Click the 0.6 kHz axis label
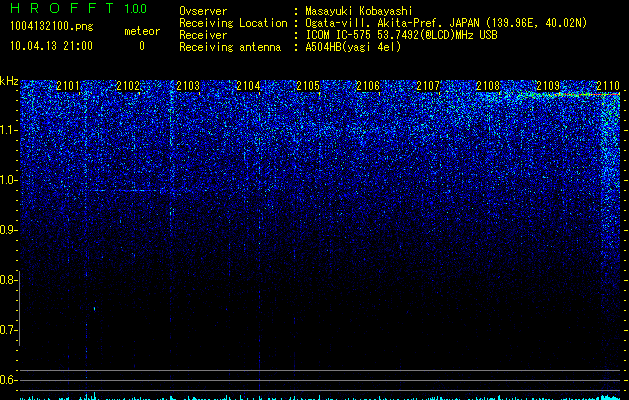Image resolution: width=629 pixels, height=400 pixels. click(x=8, y=380)
